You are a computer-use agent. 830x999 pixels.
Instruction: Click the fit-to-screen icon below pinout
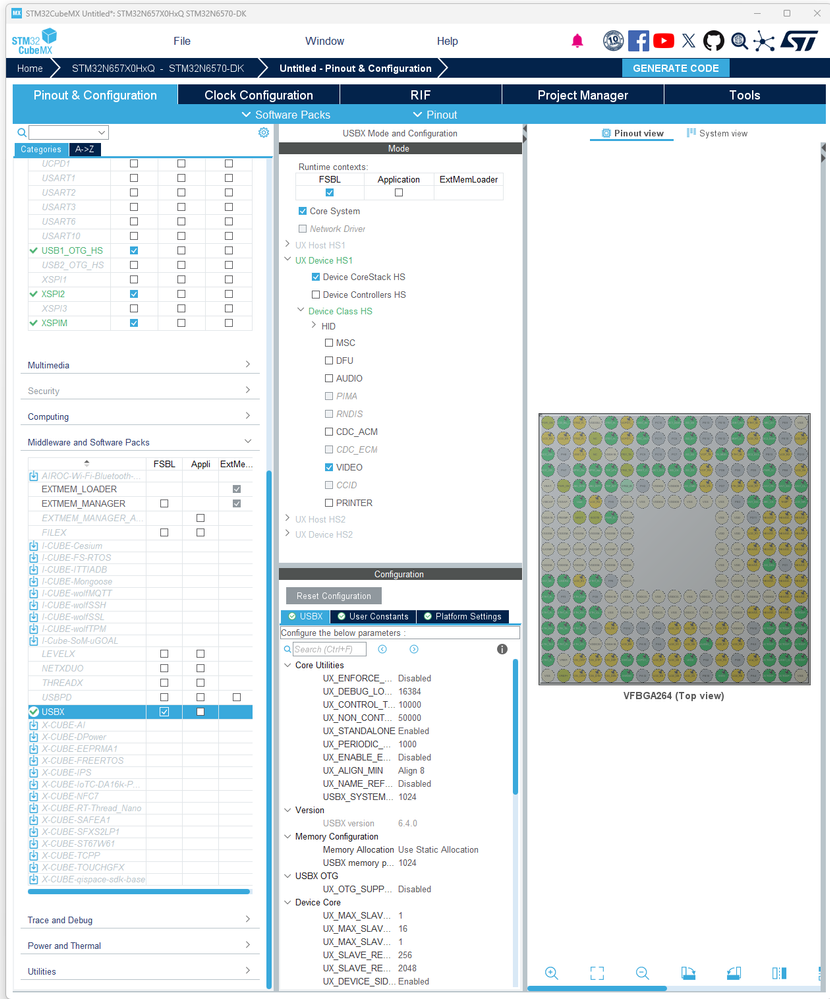(597, 973)
